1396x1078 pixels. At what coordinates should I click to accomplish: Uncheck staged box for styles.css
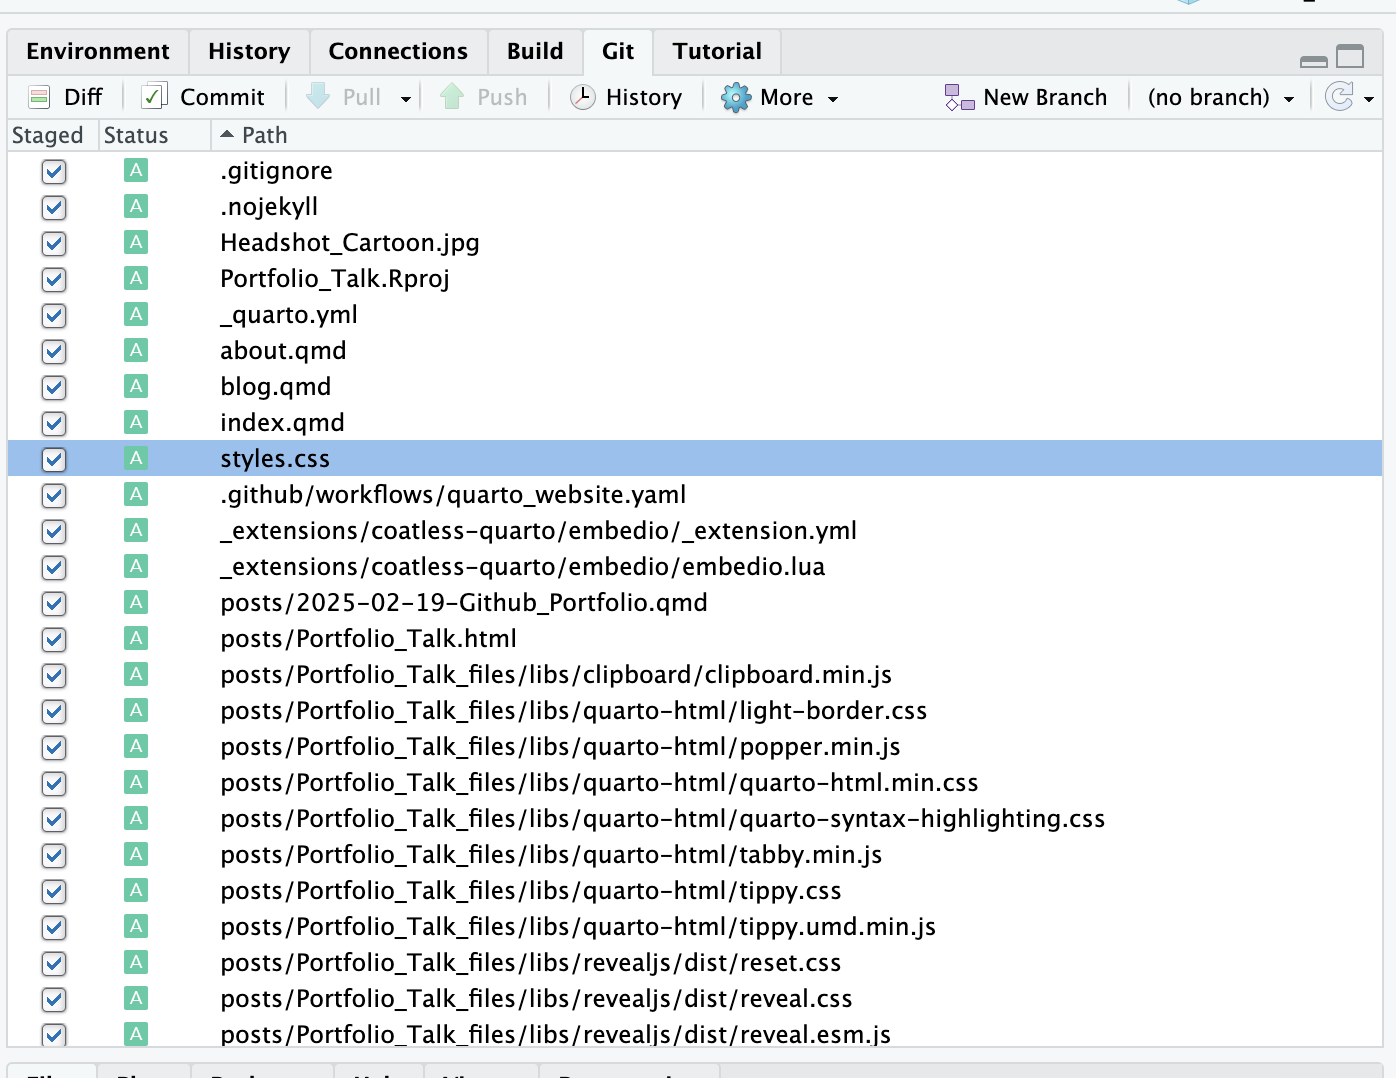tap(54, 460)
